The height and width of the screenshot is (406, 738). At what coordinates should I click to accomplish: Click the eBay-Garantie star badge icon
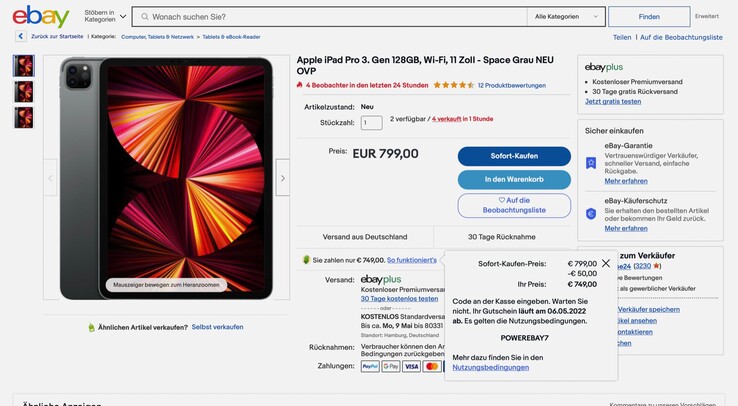click(x=591, y=161)
